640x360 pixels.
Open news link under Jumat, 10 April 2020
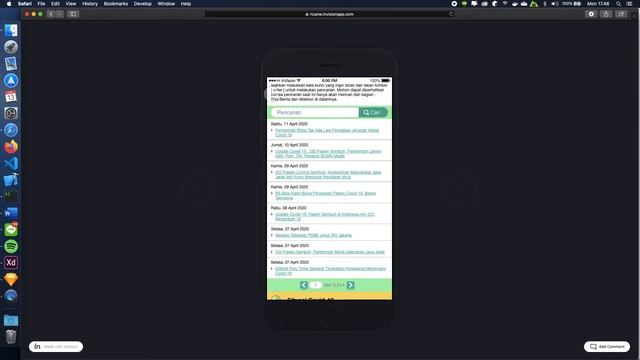328,153
